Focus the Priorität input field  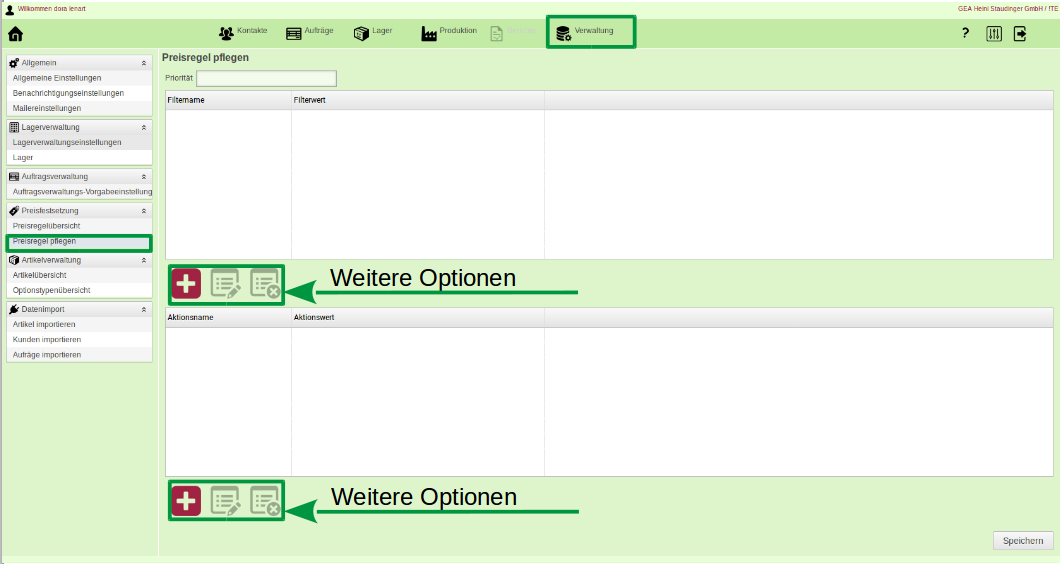pos(266,78)
